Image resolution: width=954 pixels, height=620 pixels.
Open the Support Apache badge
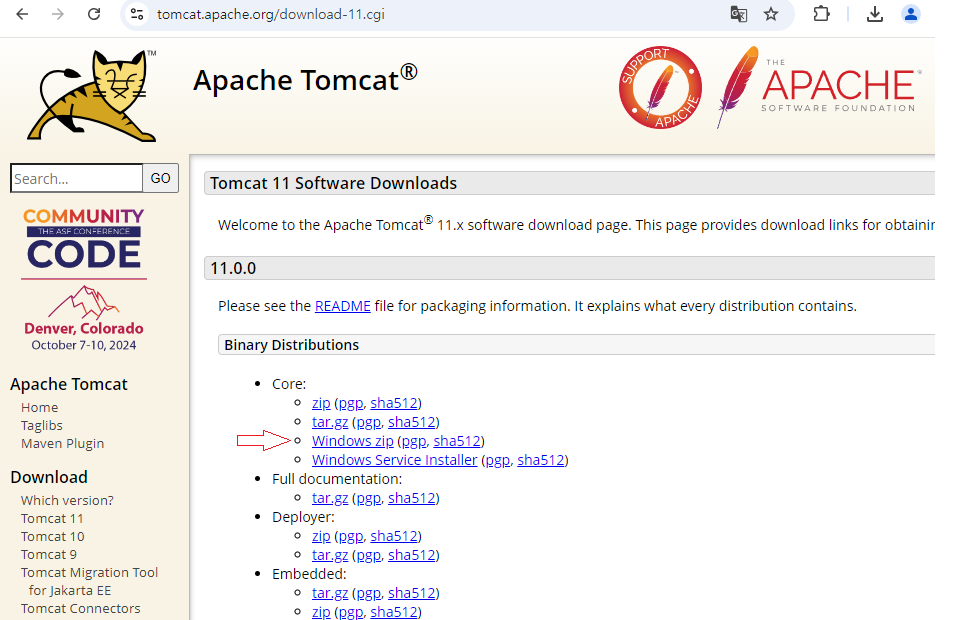659,87
